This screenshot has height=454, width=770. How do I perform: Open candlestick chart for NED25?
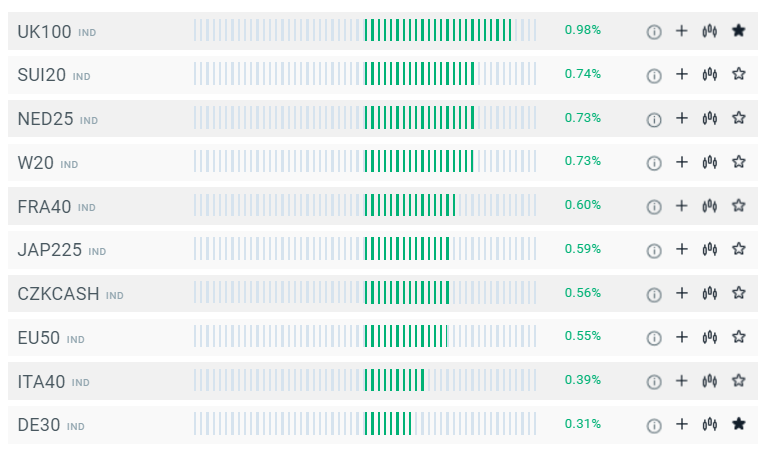pyautogui.click(x=710, y=118)
